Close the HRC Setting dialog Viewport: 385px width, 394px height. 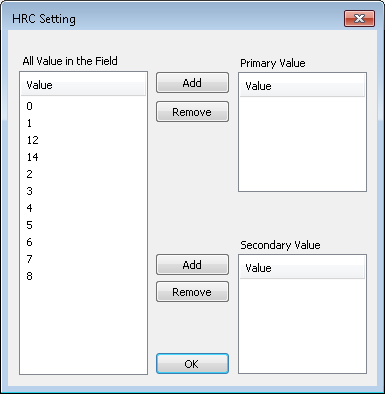click(359, 18)
